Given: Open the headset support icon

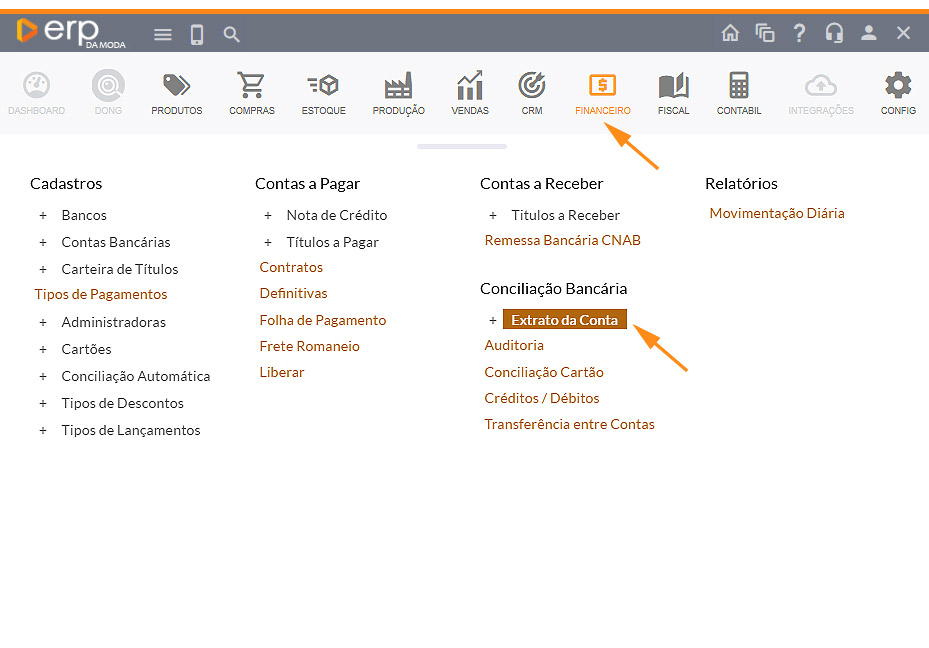Looking at the screenshot, I should tap(834, 33).
